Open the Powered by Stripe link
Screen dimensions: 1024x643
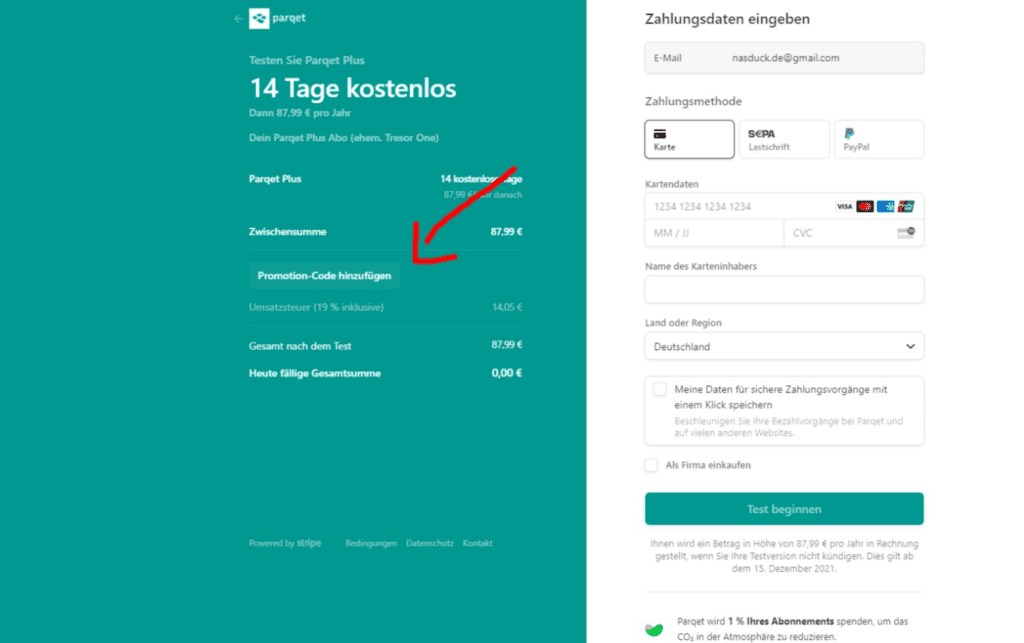click(x=285, y=543)
